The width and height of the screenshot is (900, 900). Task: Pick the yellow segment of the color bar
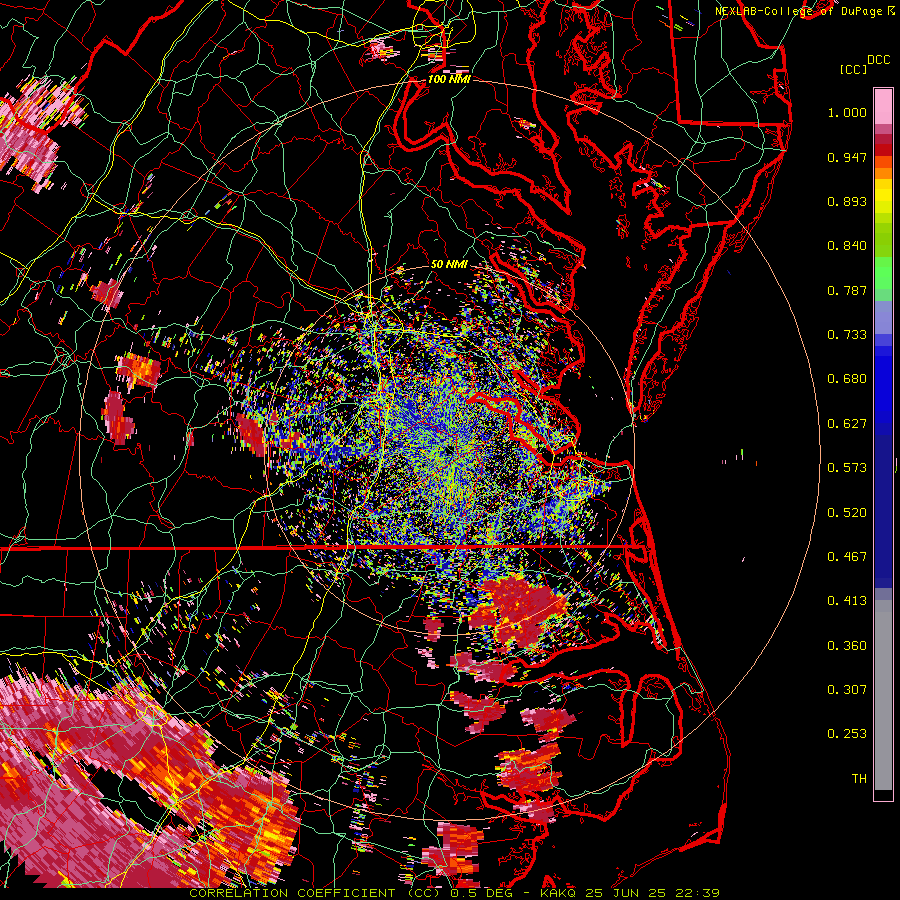pyautogui.click(x=883, y=196)
